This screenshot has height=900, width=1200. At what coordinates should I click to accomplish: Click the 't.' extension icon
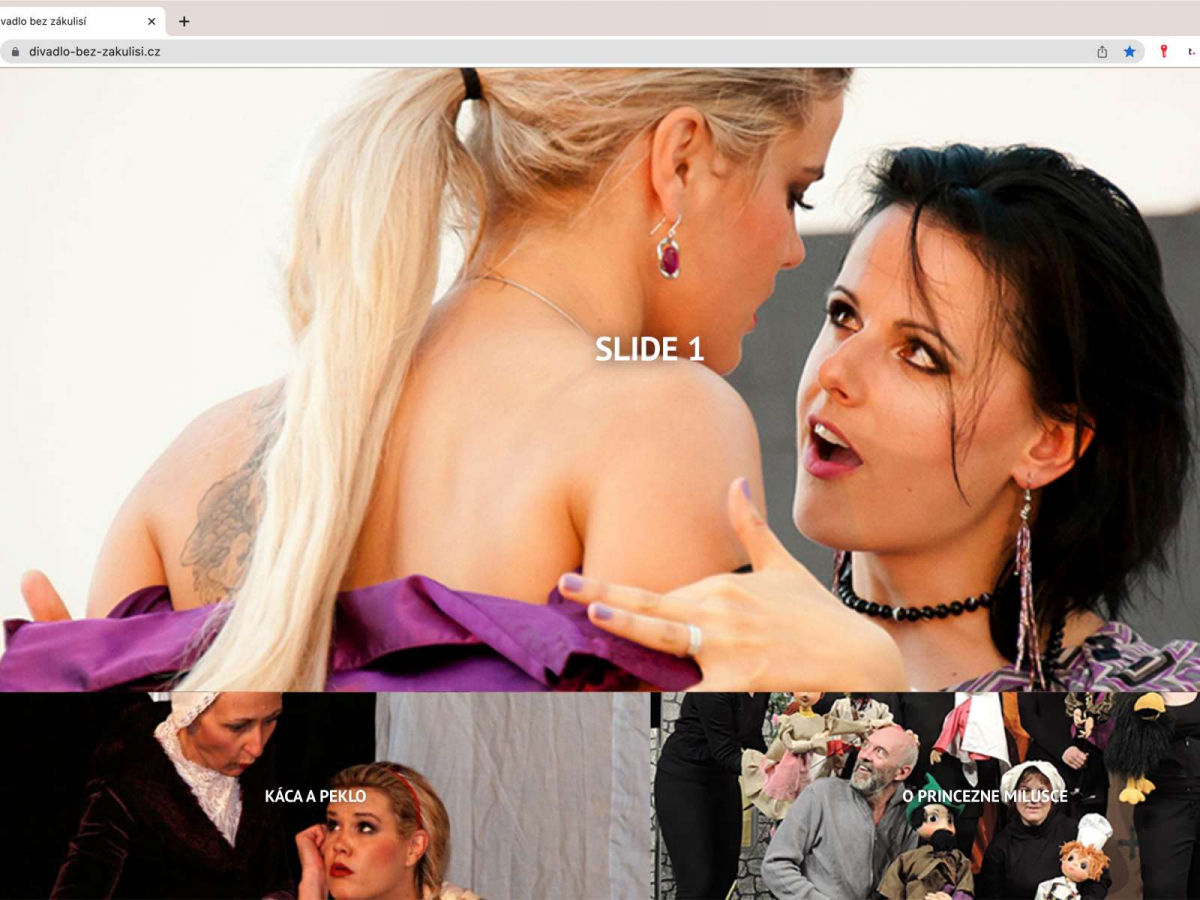pos(1191,51)
